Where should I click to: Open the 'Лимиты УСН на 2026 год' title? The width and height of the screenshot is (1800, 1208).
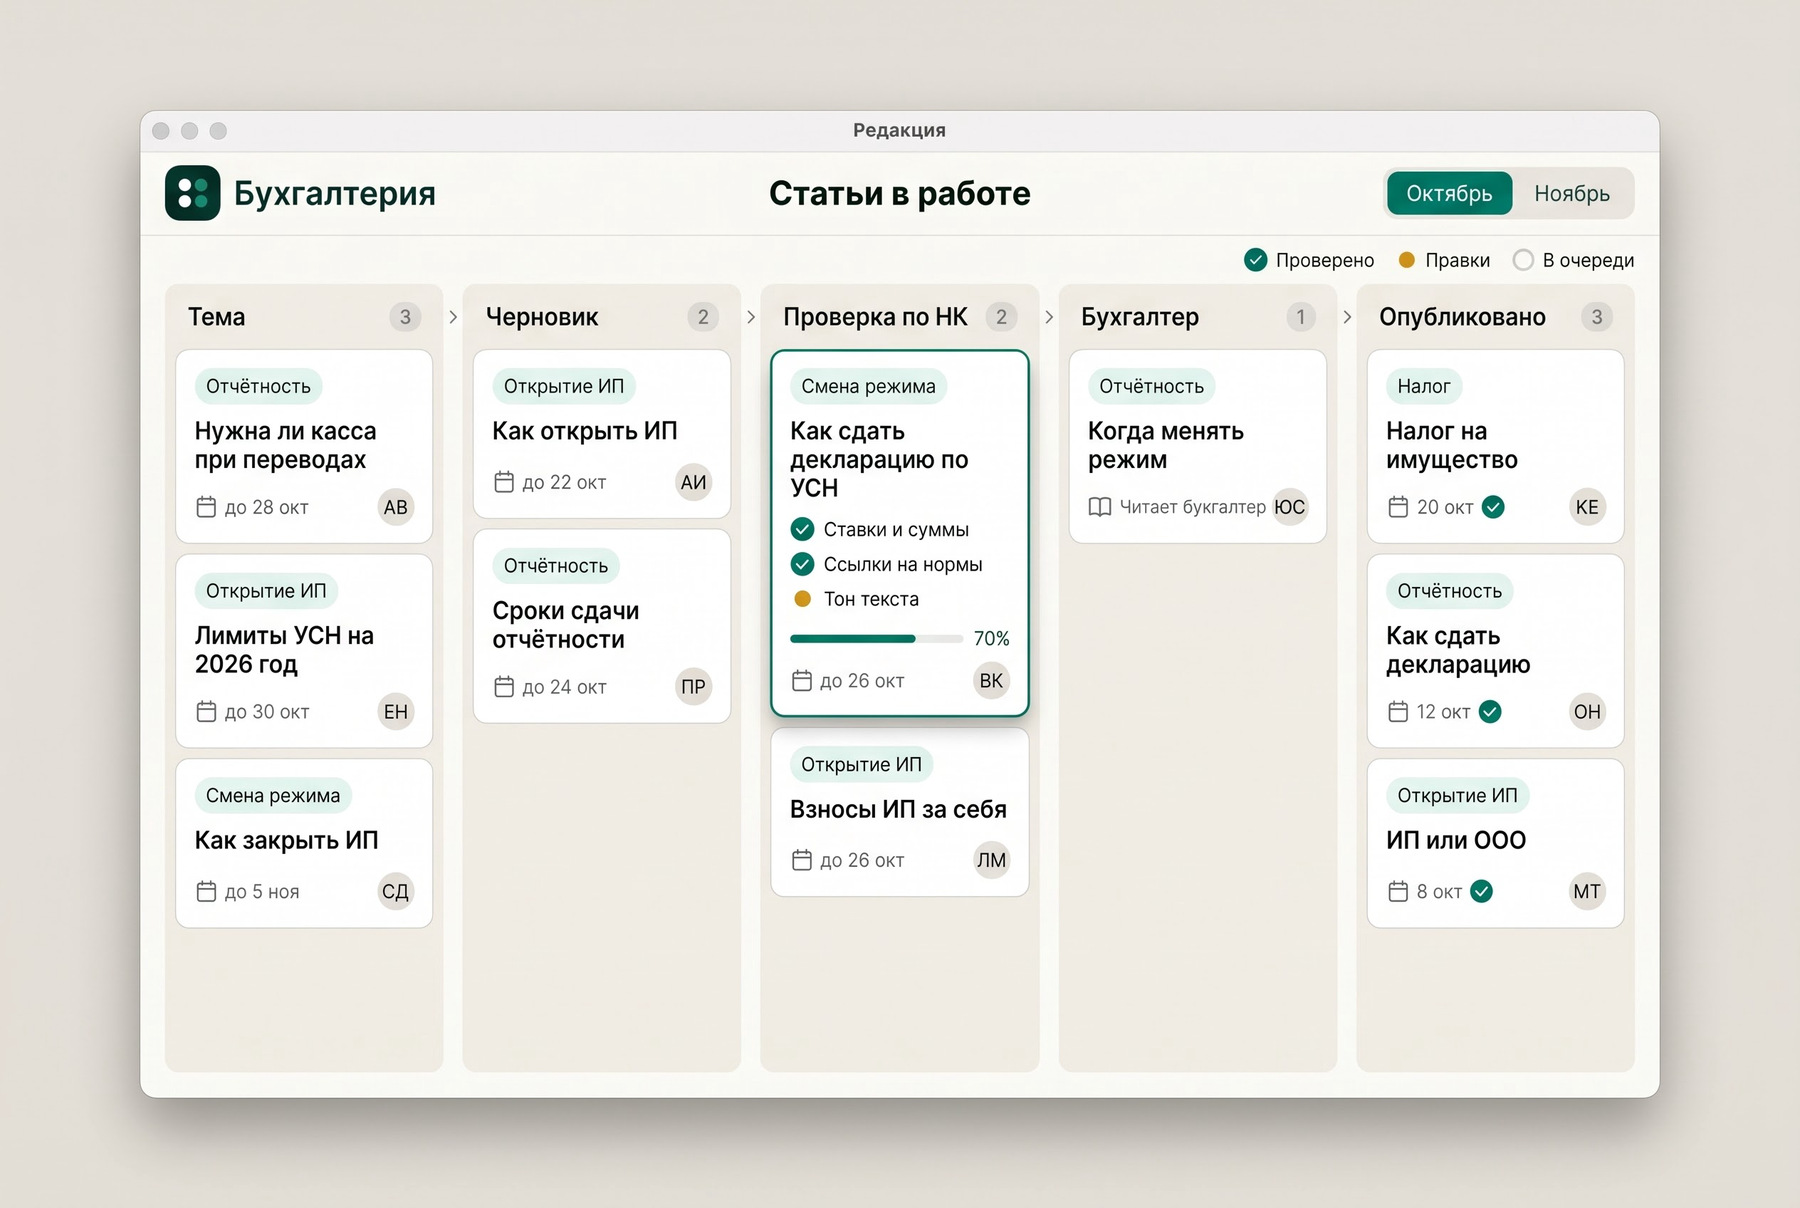click(x=284, y=650)
